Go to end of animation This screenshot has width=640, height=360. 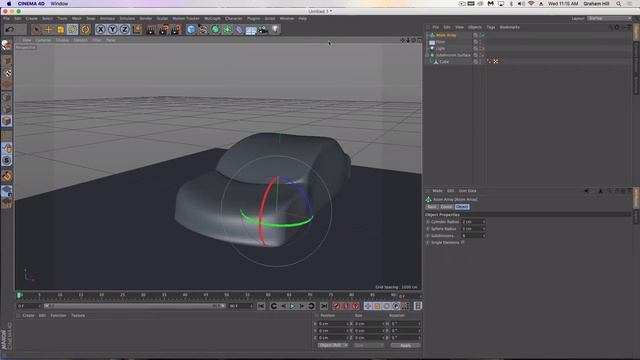point(324,306)
